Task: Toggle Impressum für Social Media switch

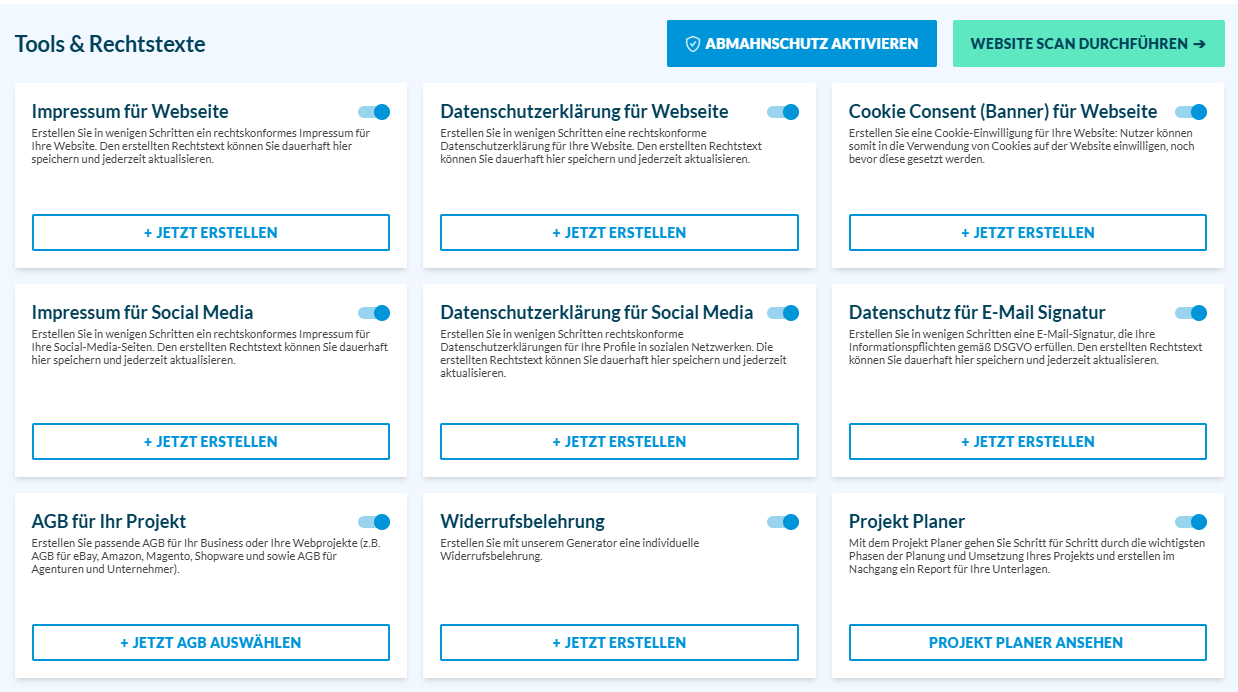Action: click(x=374, y=313)
